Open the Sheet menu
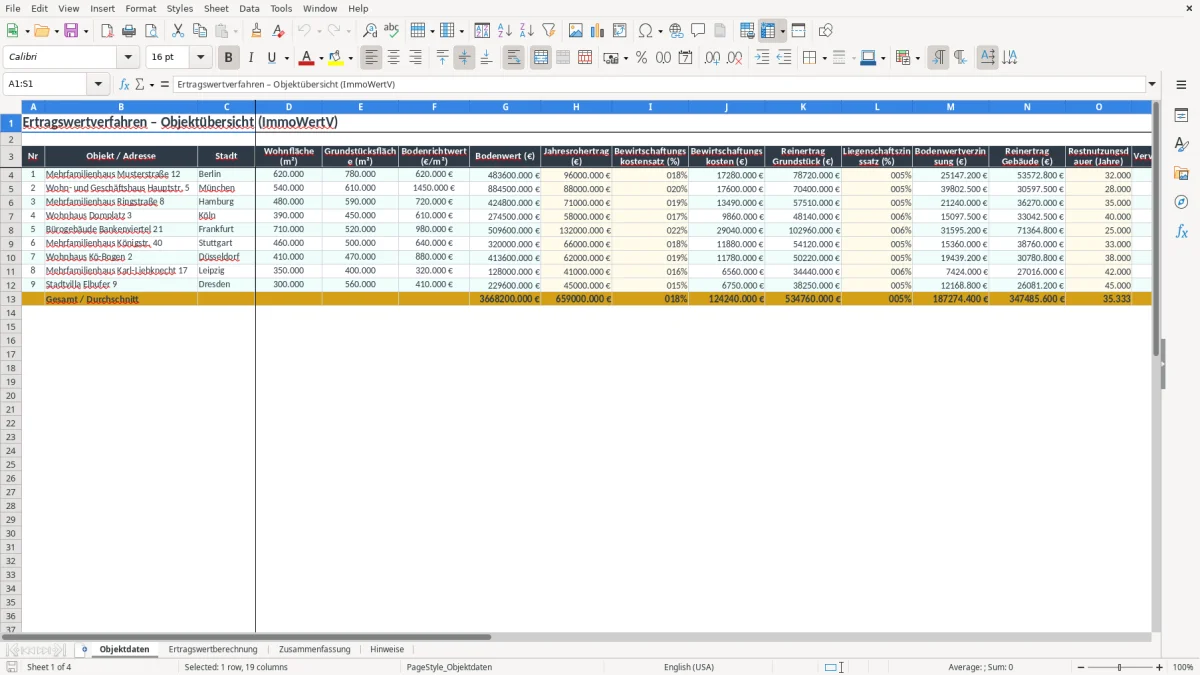1200x675 pixels. [x=216, y=8]
